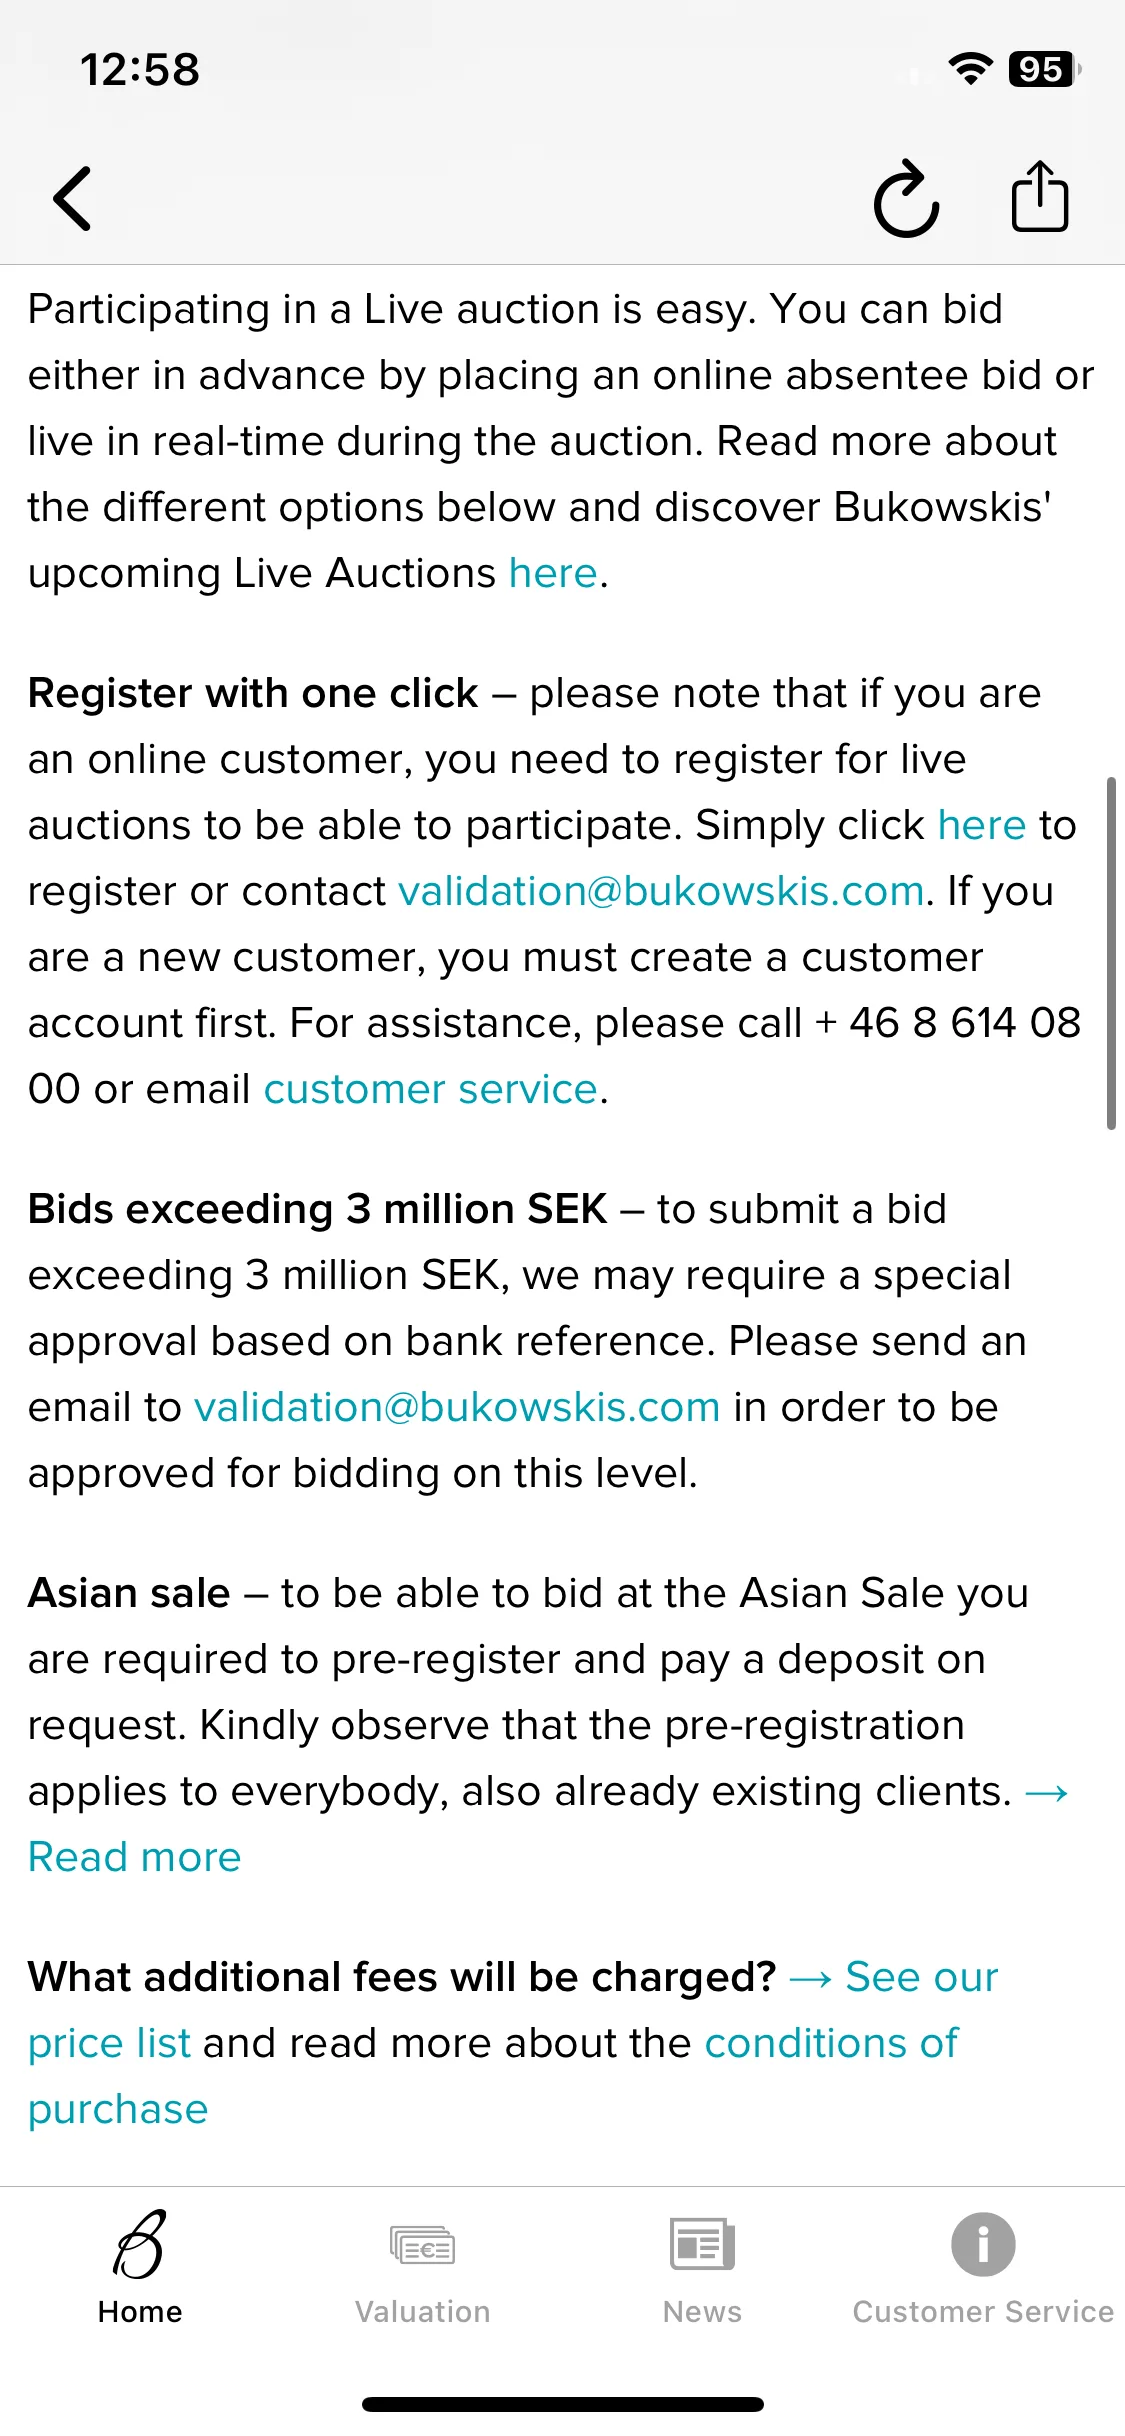Open the 'customer service' email link

[431, 1090]
